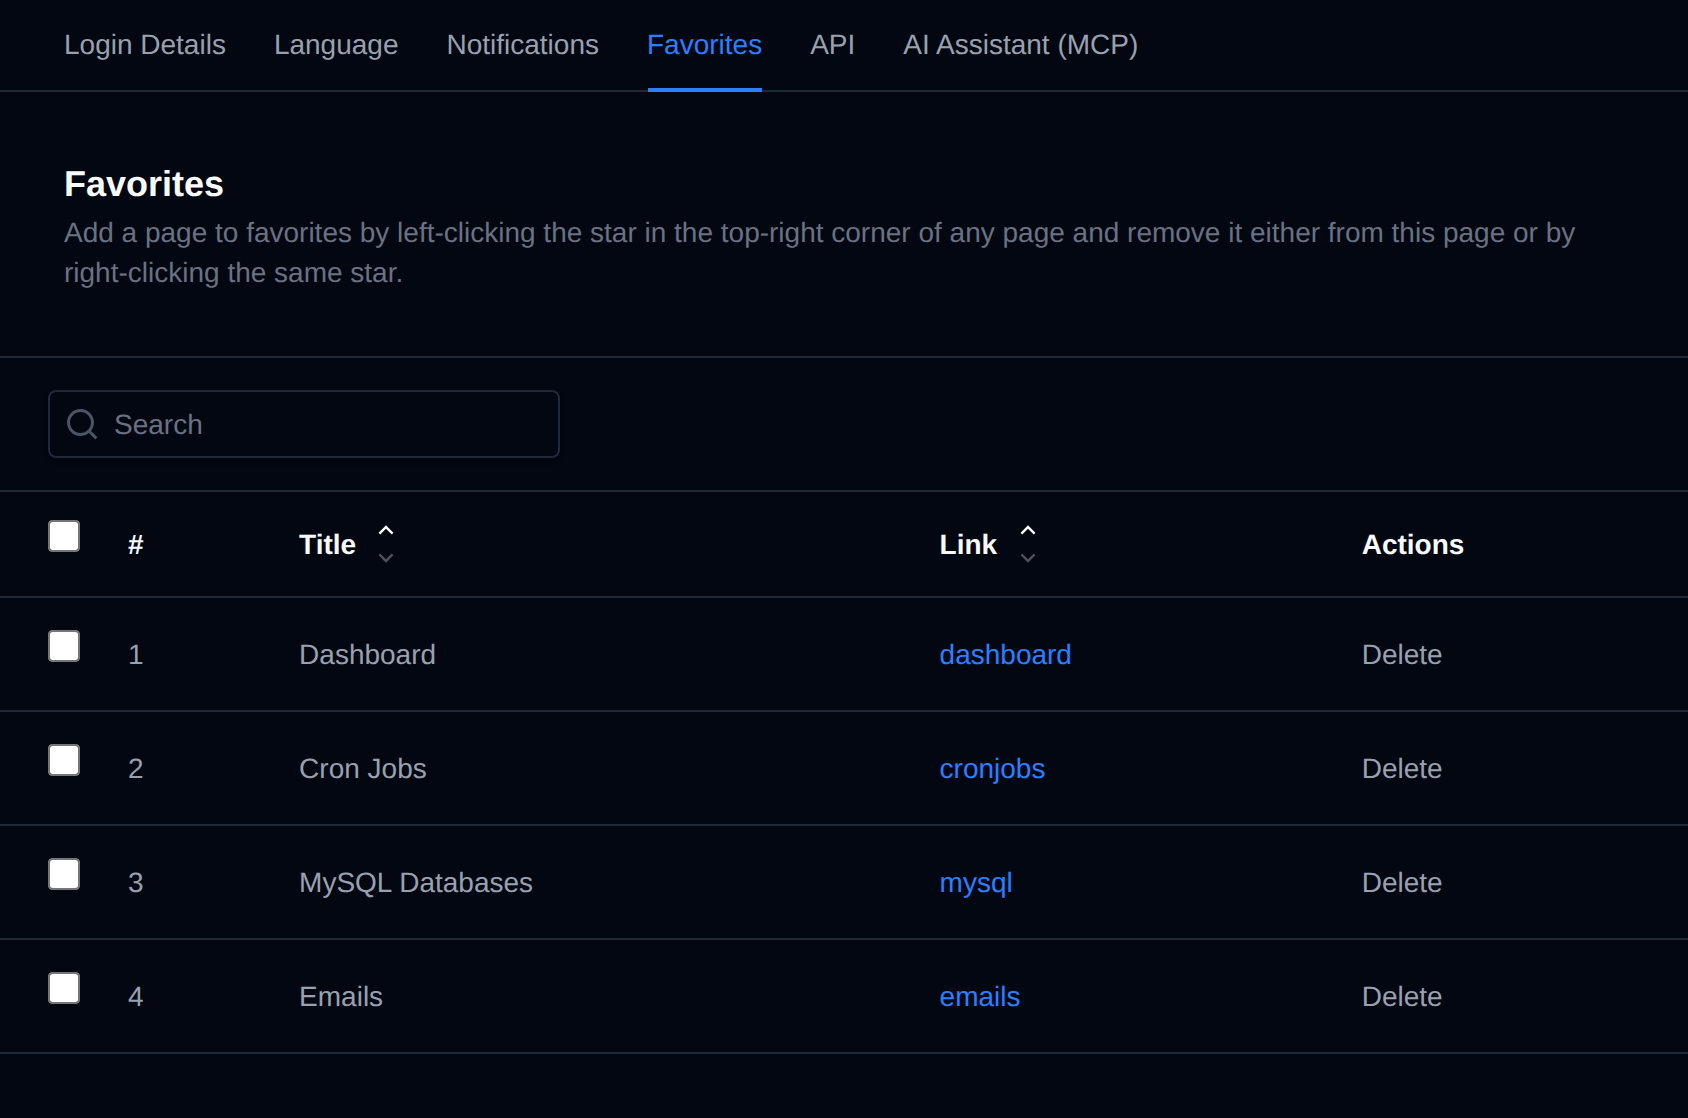Screen dimensions: 1688x1118
Task: Click the Link column header text
Action: (x=968, y=545)
